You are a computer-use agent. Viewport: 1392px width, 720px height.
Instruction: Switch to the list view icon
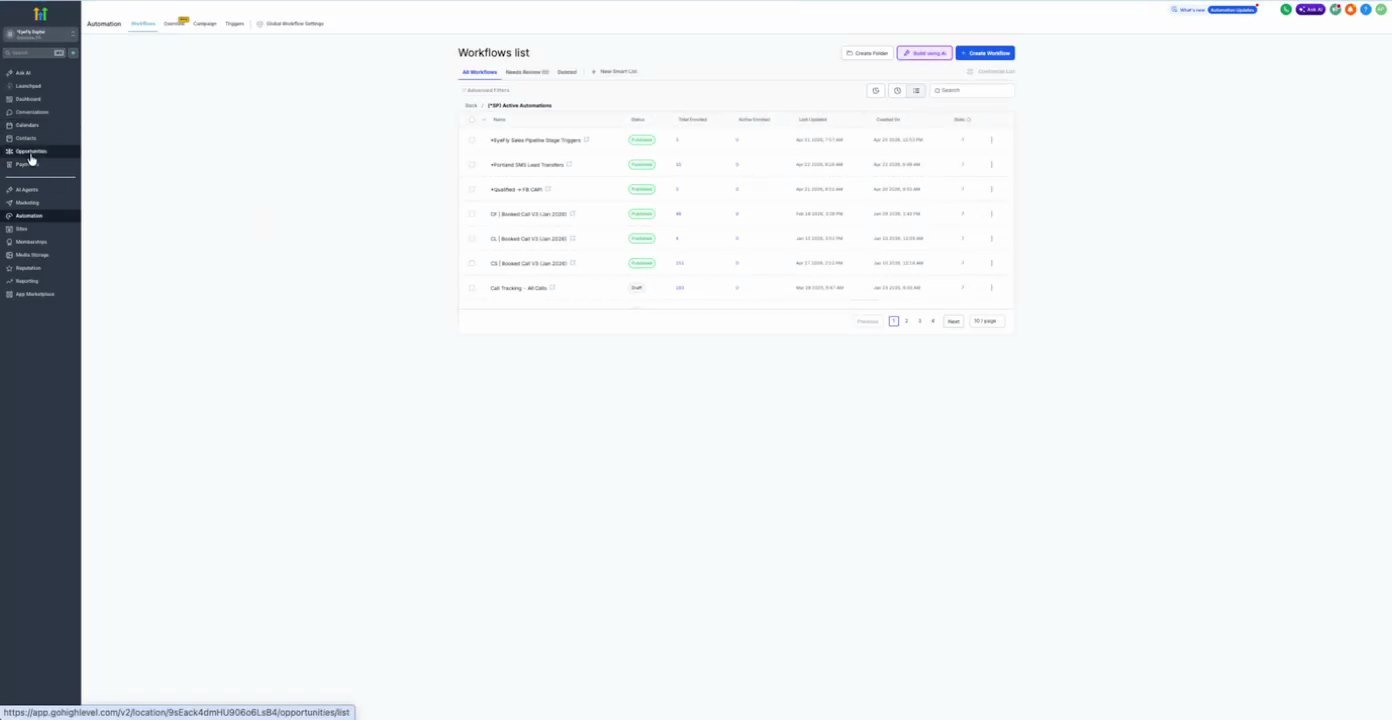916,91
